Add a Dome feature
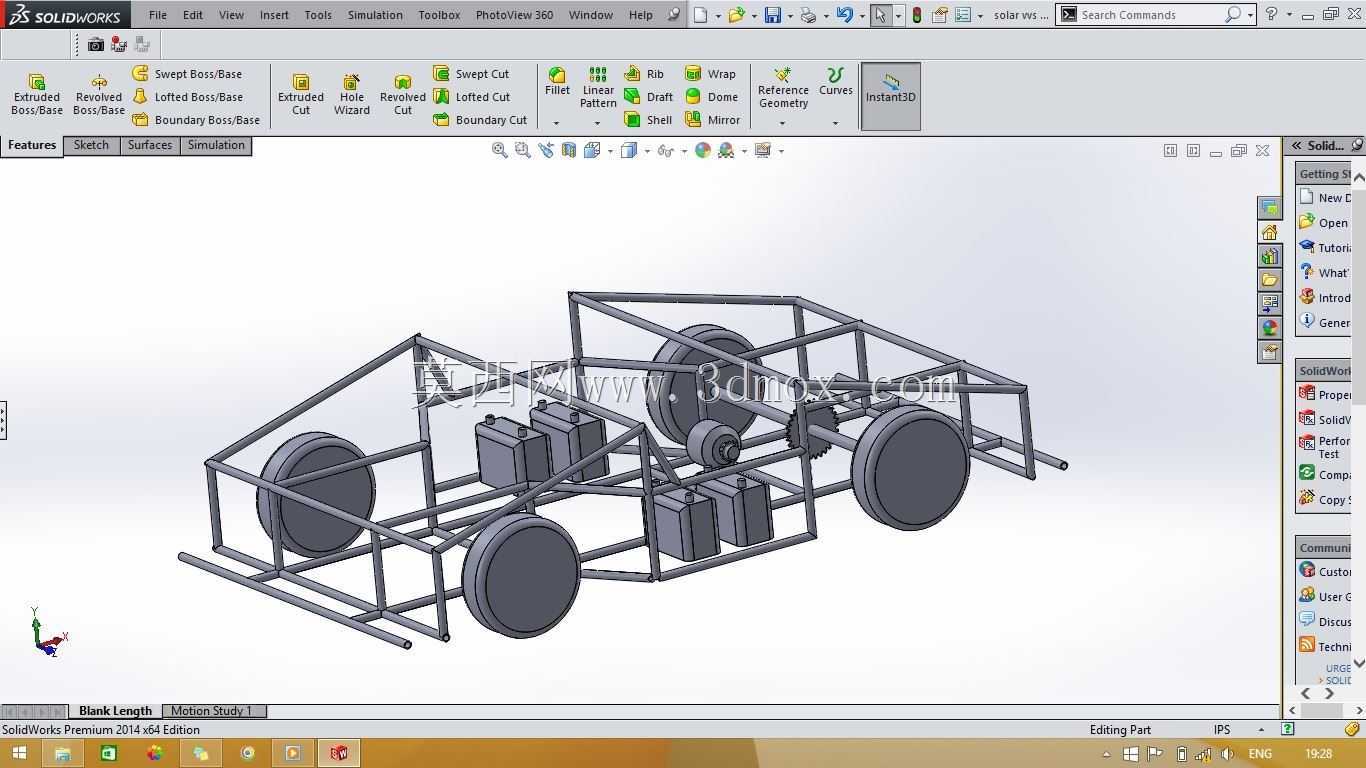 pos(711,97)
